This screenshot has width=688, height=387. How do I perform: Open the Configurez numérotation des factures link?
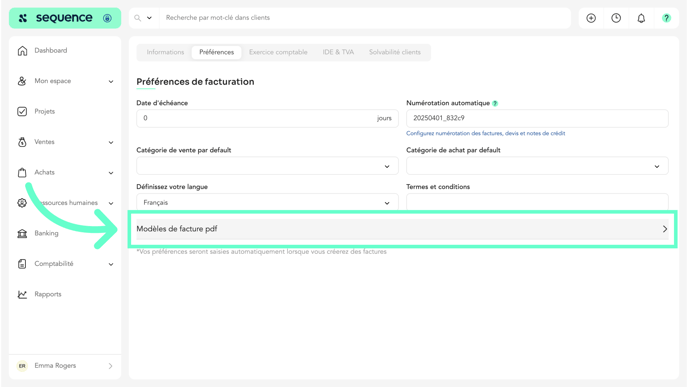(x=485, y=133)
